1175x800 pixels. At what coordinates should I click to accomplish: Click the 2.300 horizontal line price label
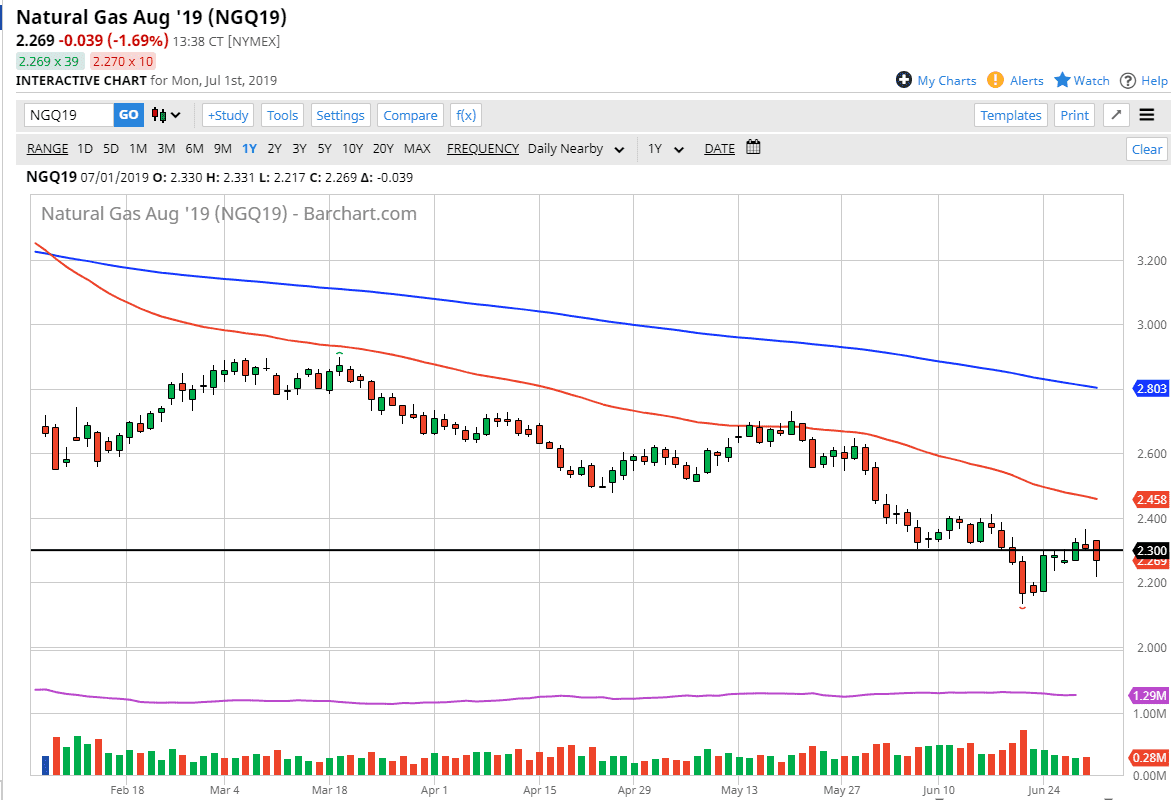click(x=1151, y=551)
